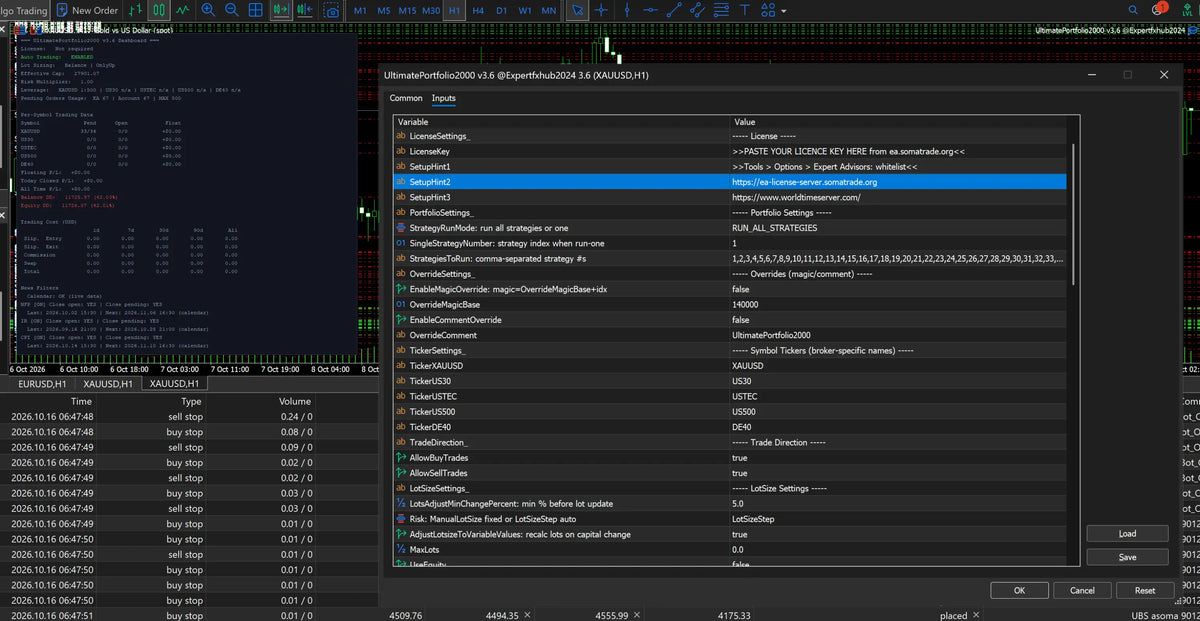1200x621 pixels.
Task: Edit LotsAdjustMinChangePercent value 5.0
Action: (898, 504)
